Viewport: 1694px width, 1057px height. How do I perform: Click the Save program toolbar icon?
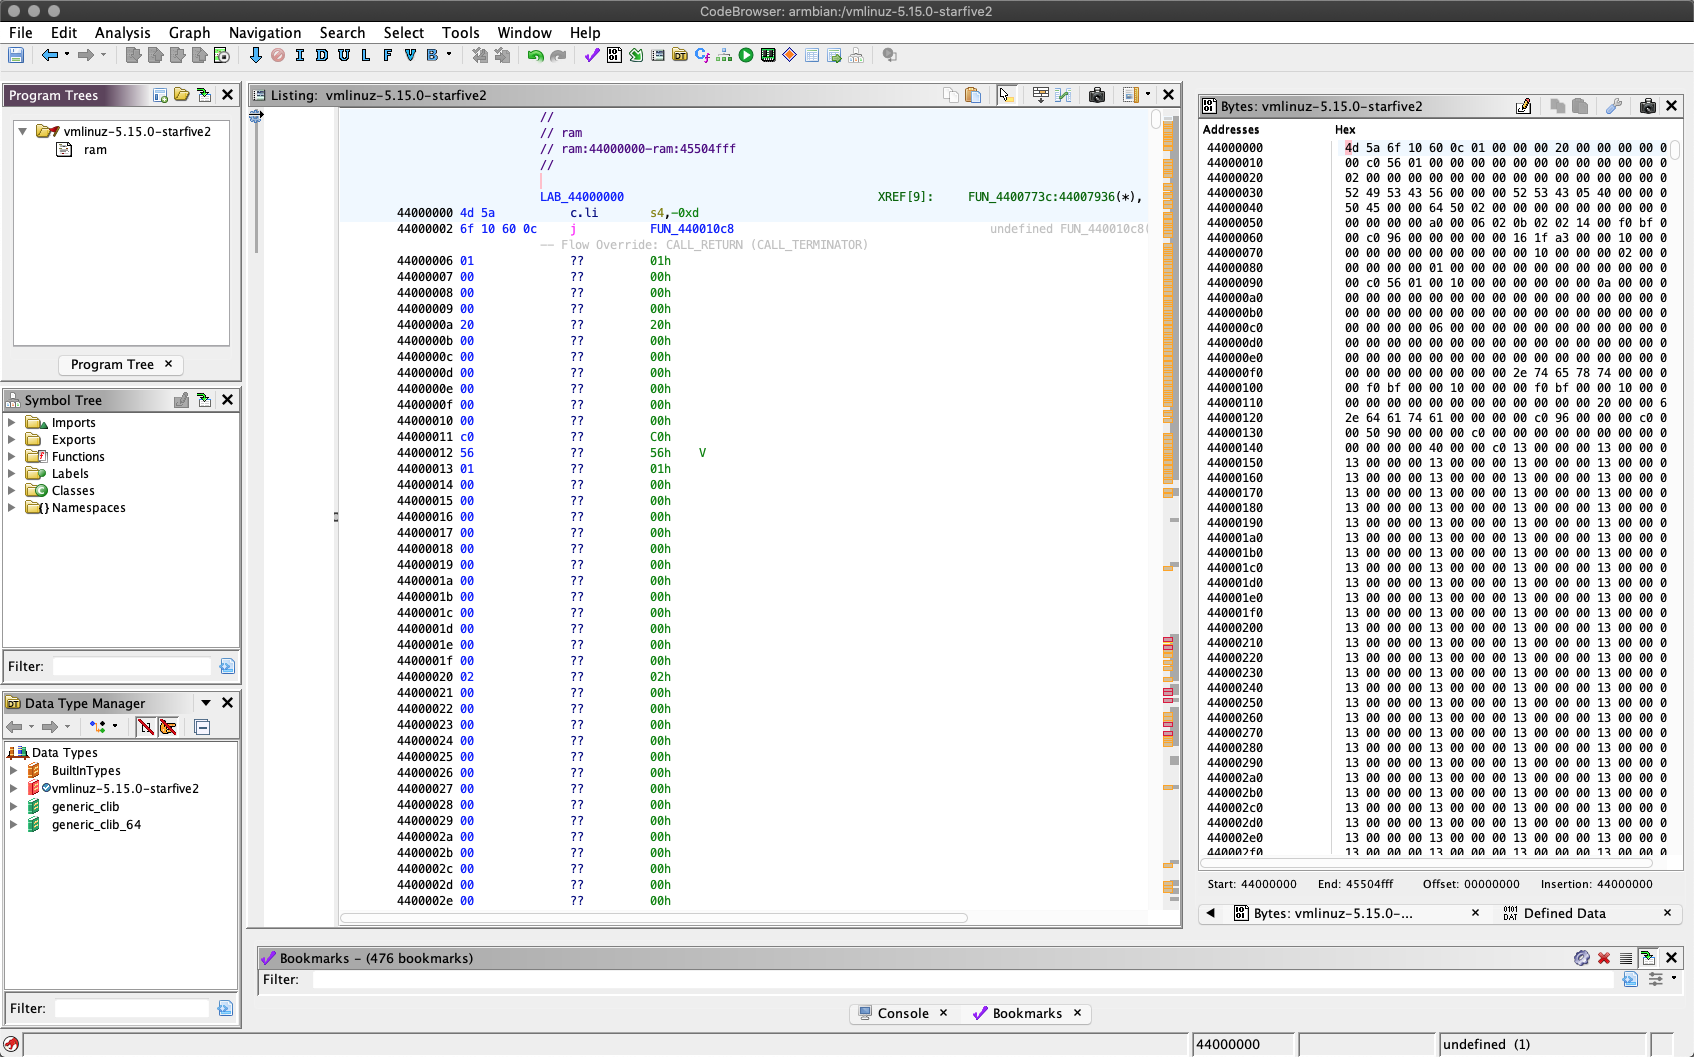[x=16, y=56]
